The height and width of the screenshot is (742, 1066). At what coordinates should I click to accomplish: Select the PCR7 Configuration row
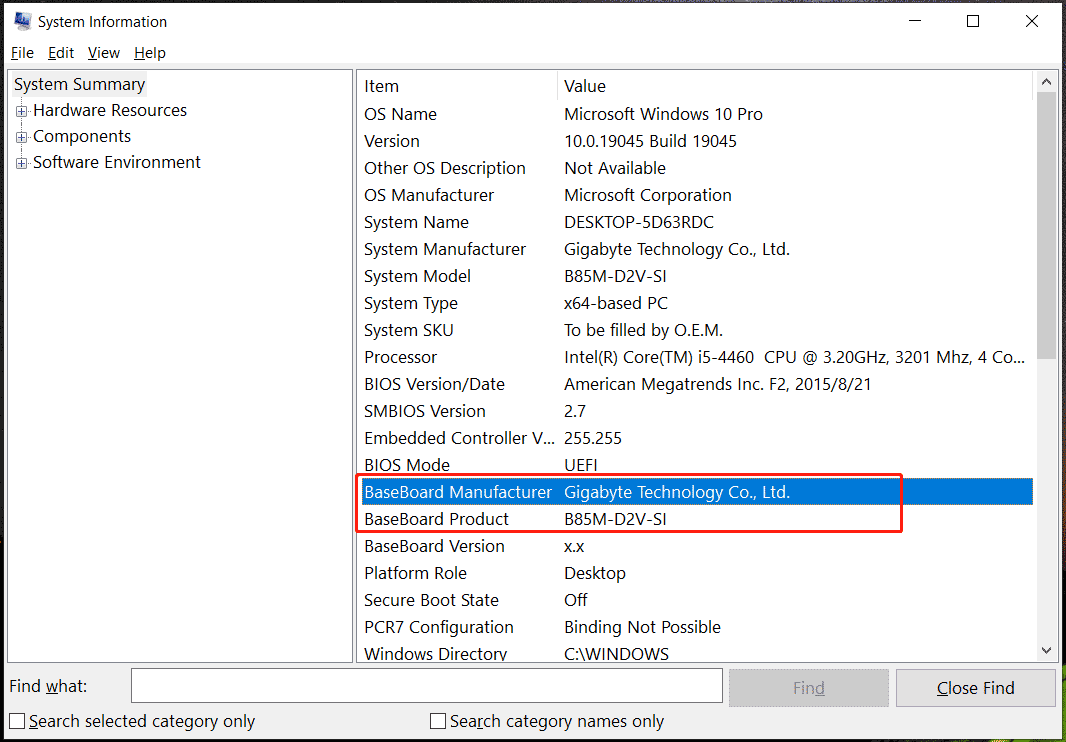[696, 627]
